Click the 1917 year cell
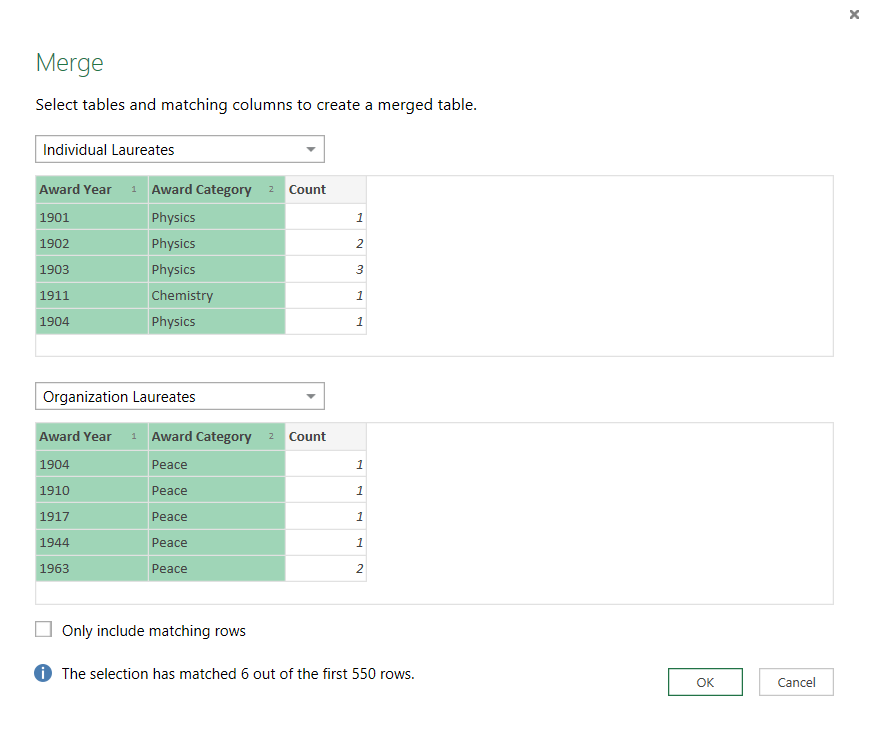The image size is (871, 732). tap(55, 517)
